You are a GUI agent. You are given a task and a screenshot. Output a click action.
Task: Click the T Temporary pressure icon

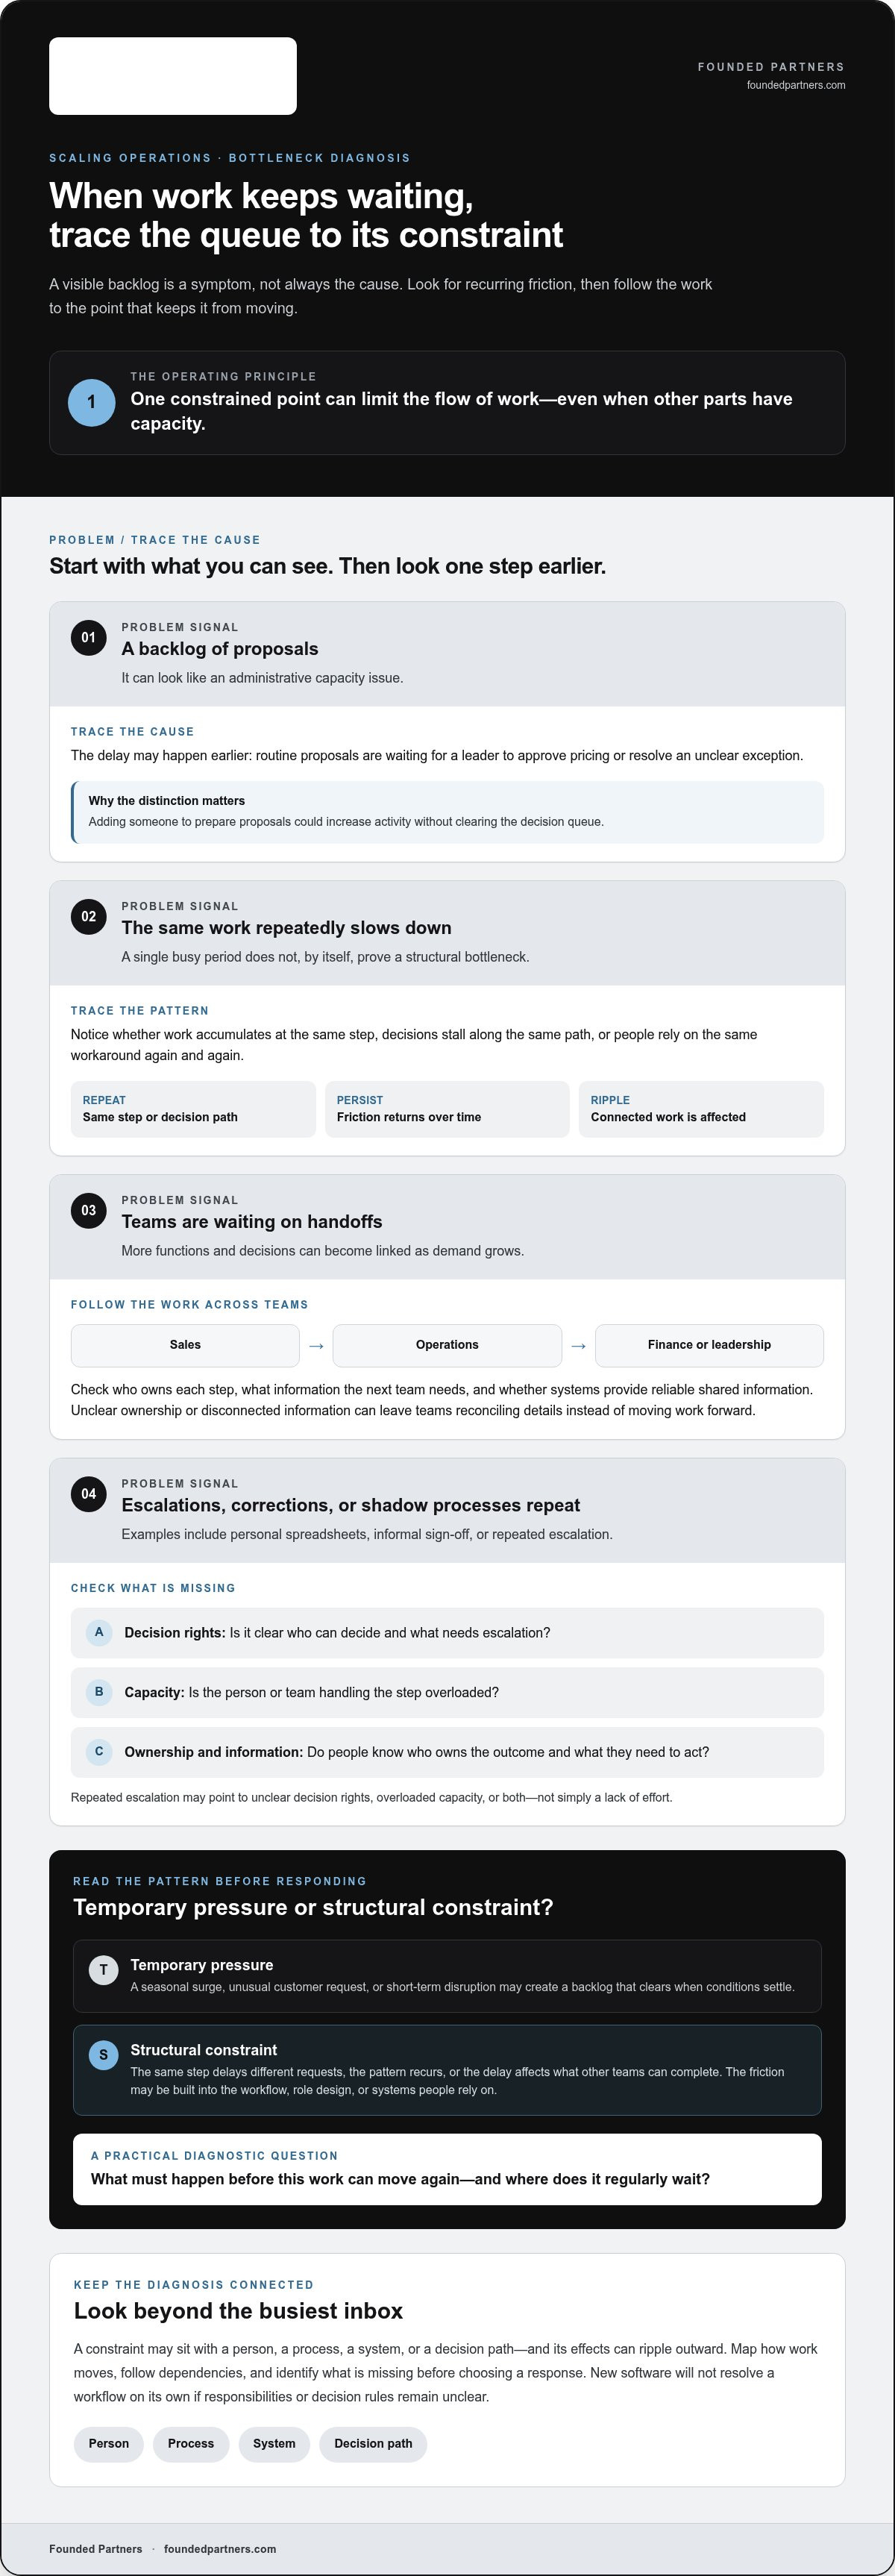(103, 1969)
